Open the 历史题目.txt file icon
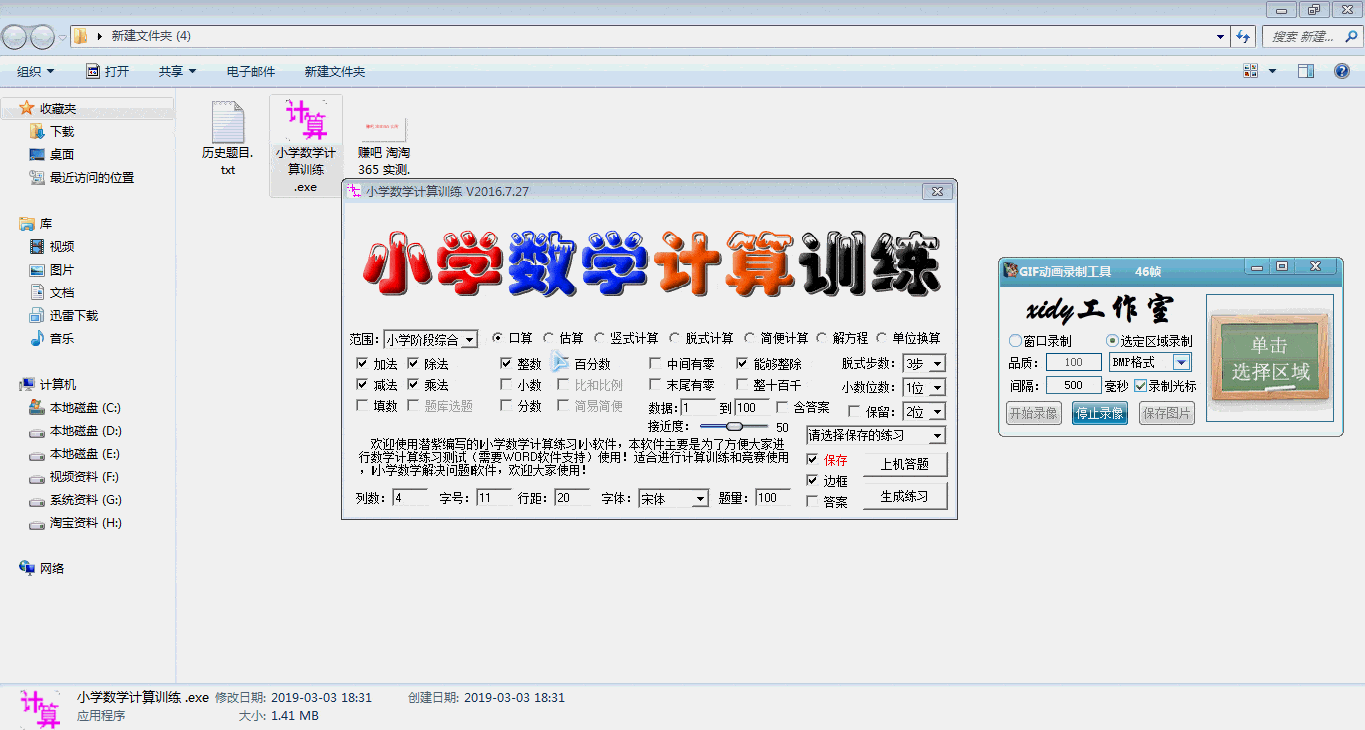The width and height of the screenshot is (1365, 730). click(228, 123)
